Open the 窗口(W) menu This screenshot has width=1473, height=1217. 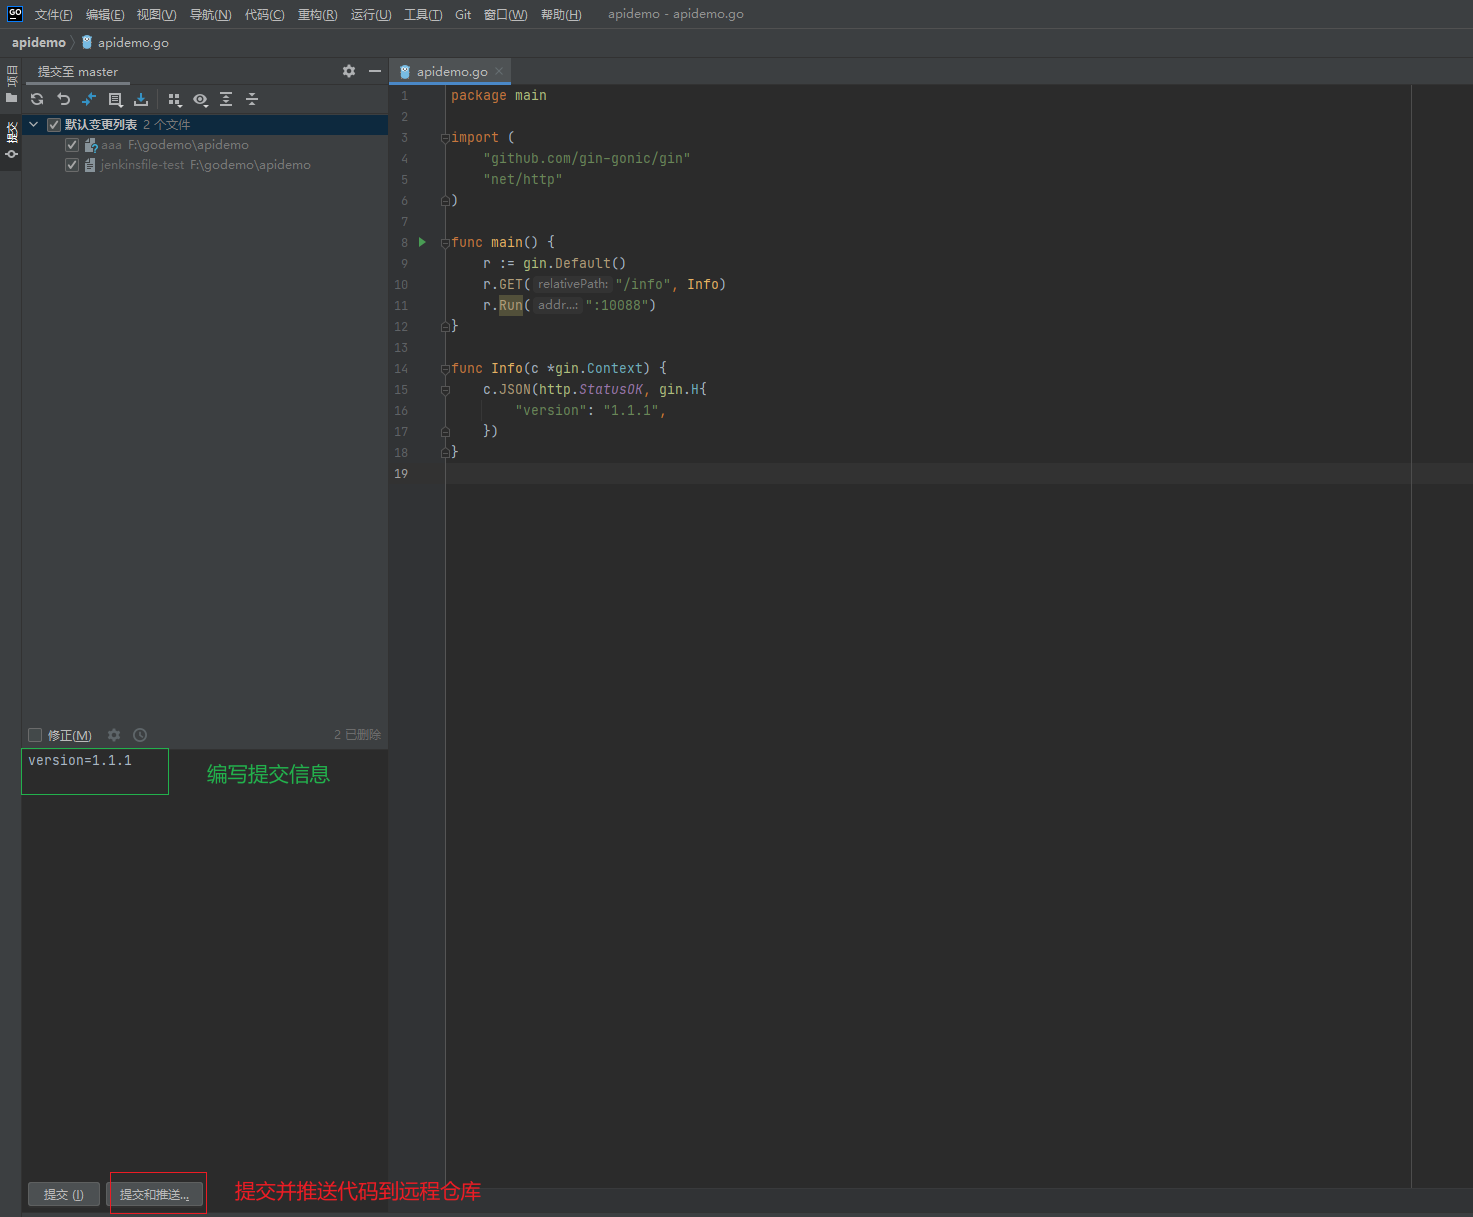click(505, 14)
